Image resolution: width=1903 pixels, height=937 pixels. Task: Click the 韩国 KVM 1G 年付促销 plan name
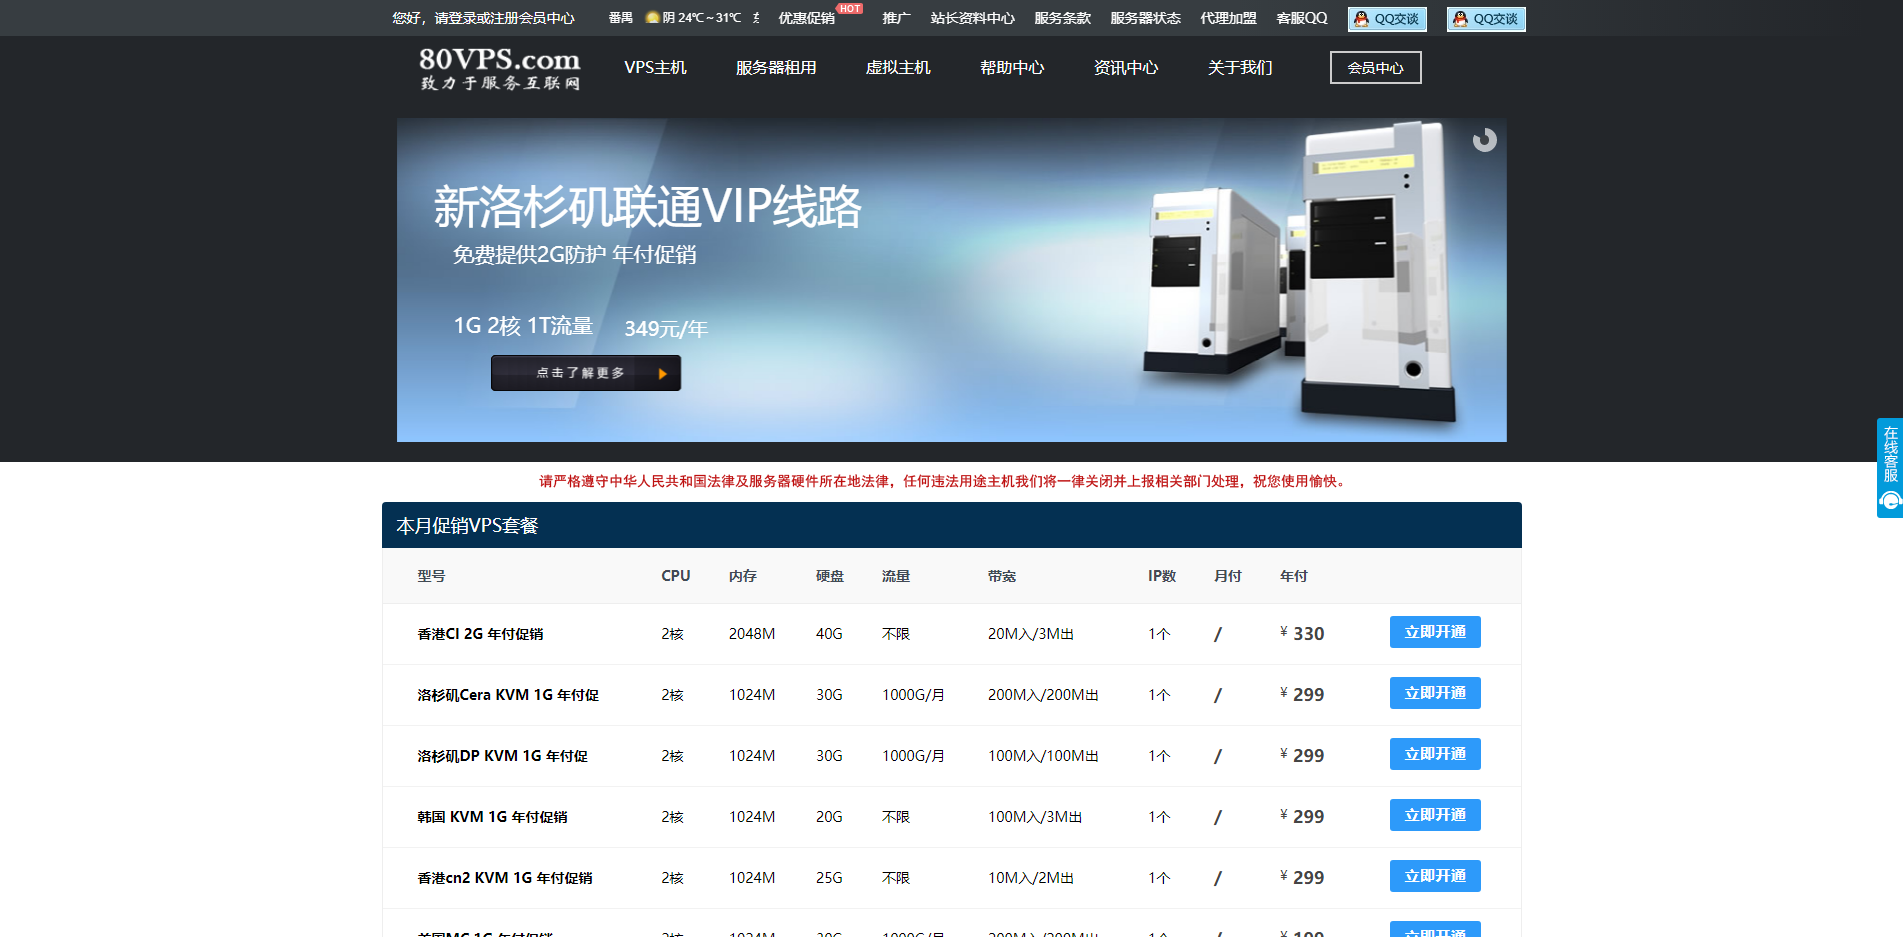(x=492, y=817)
